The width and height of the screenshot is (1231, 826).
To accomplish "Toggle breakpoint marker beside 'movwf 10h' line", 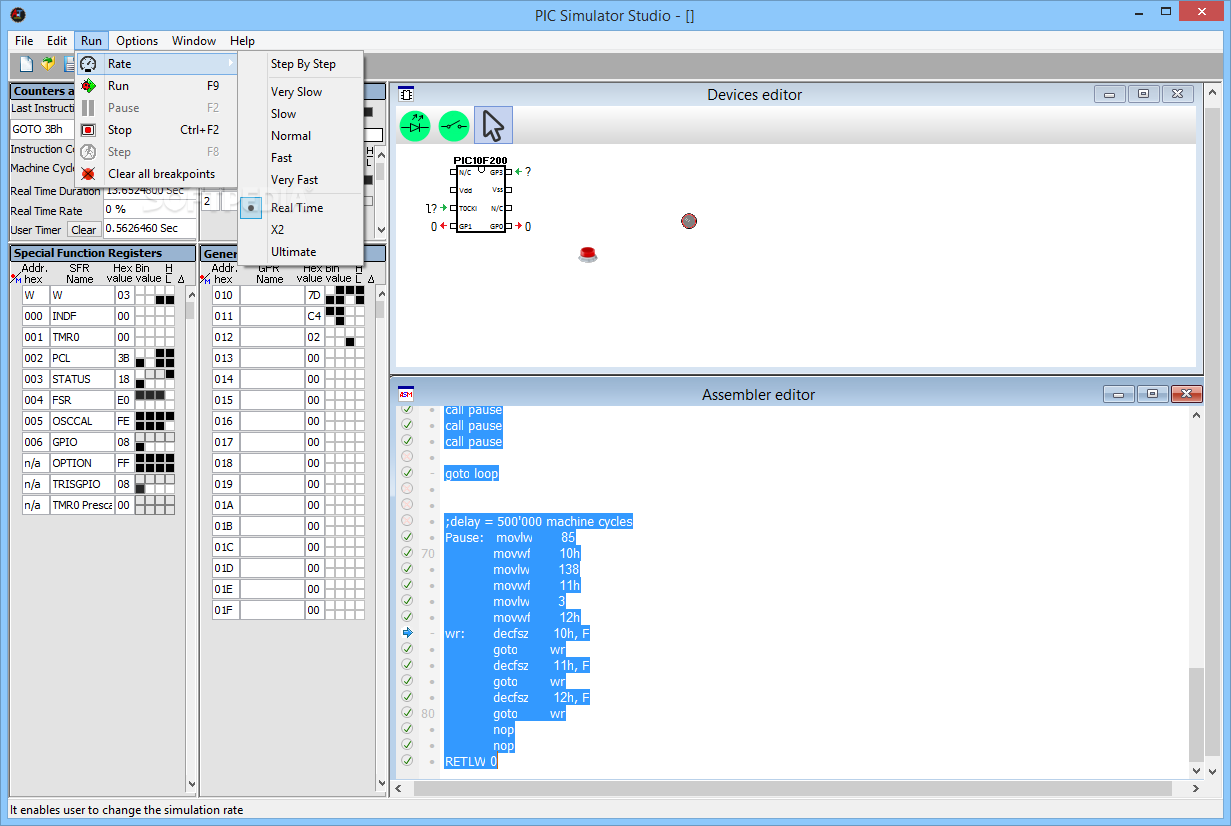I will [x=407, y=553].
